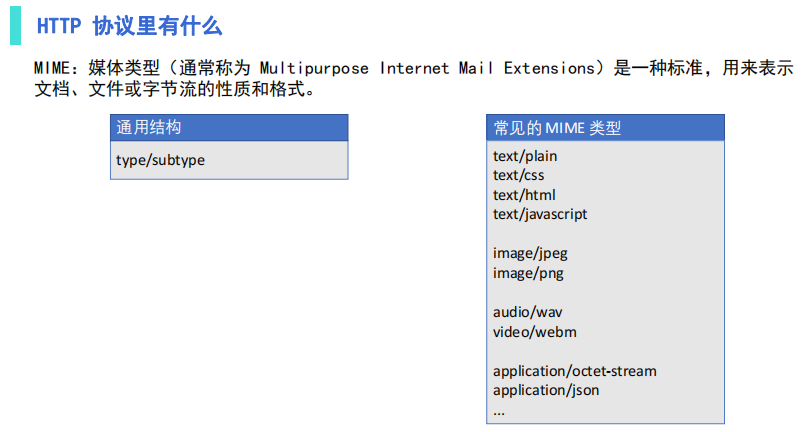Image resolution: width=805 pixels, height=432 pixels.
Task: Select the "video/webm" line
Action: pyautogui.click(x=534, y=332)
